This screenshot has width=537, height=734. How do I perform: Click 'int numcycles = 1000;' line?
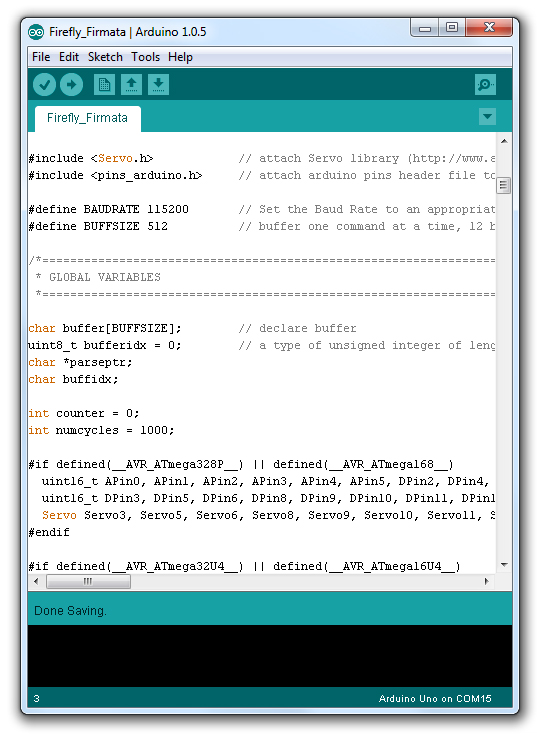(x=101, y=431)
